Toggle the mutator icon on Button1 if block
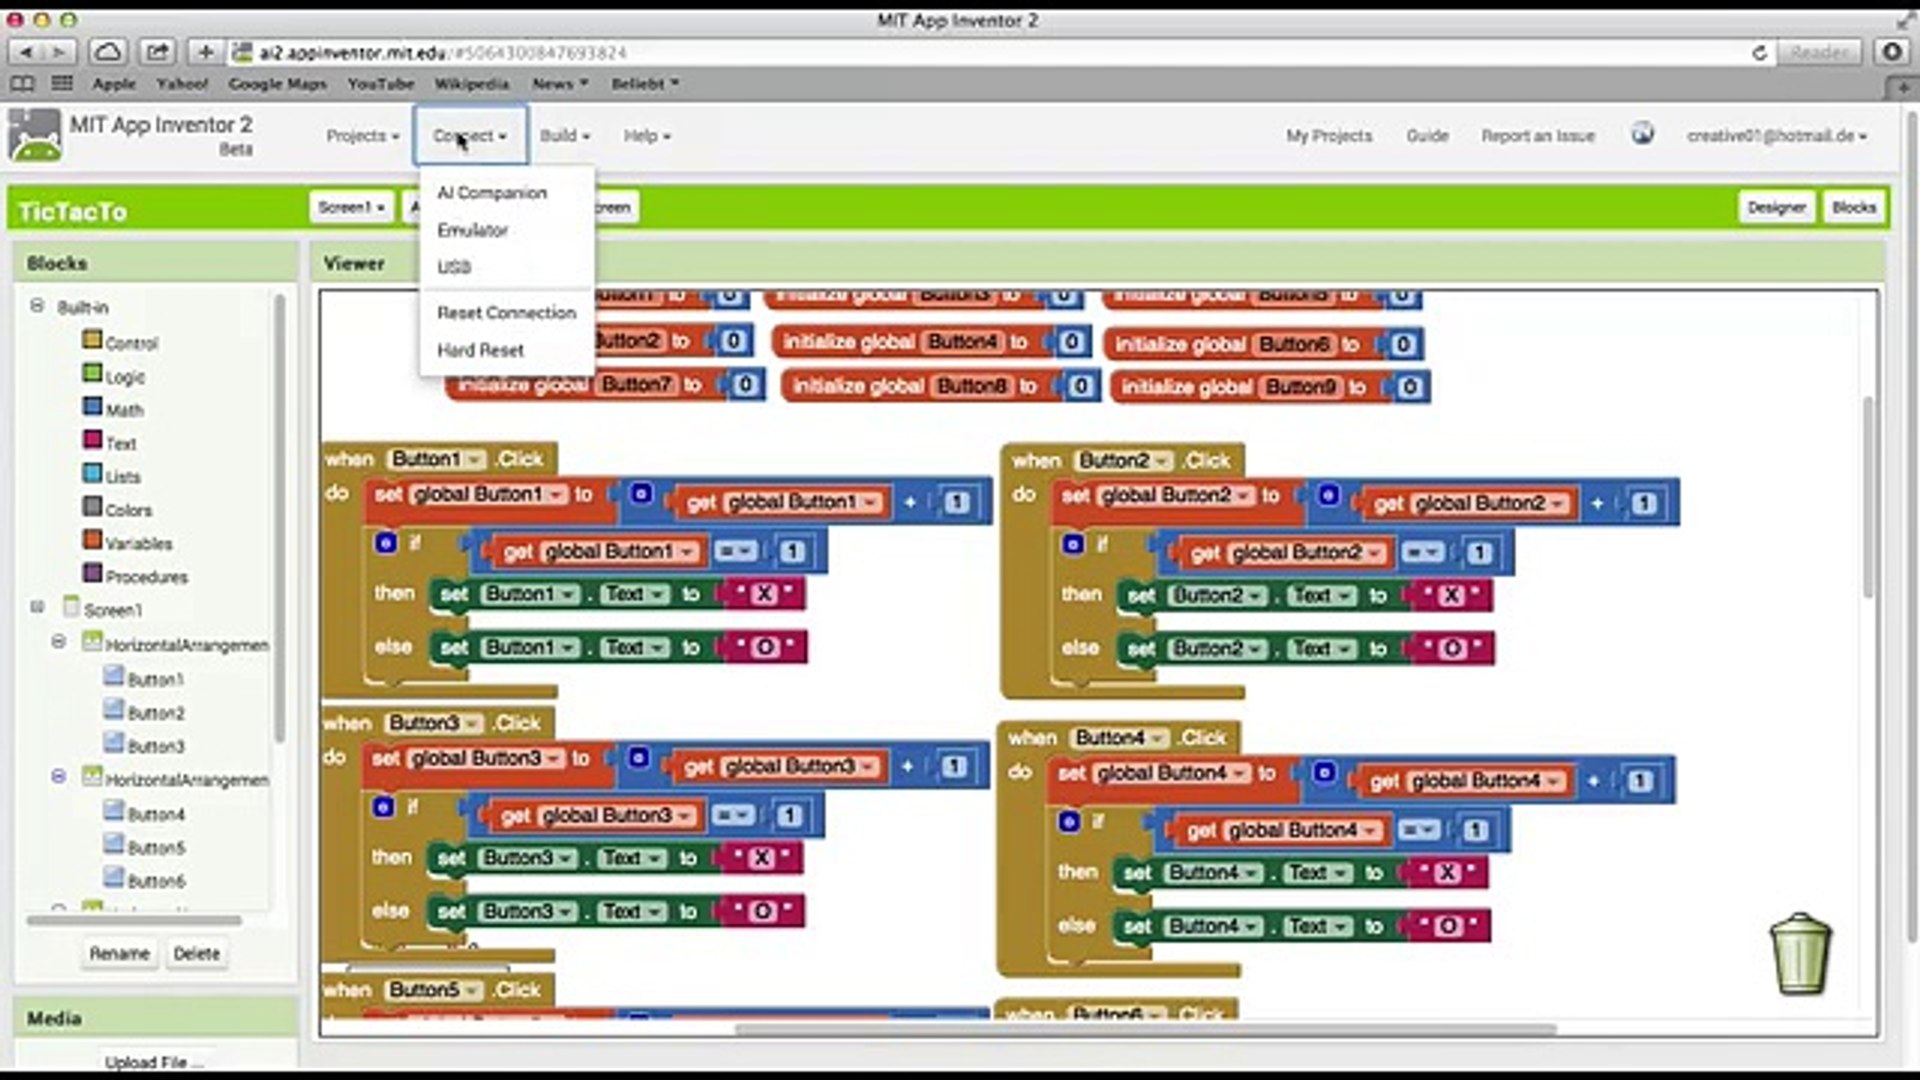This screenshot has width=1920, height=1080. (385, 543)
